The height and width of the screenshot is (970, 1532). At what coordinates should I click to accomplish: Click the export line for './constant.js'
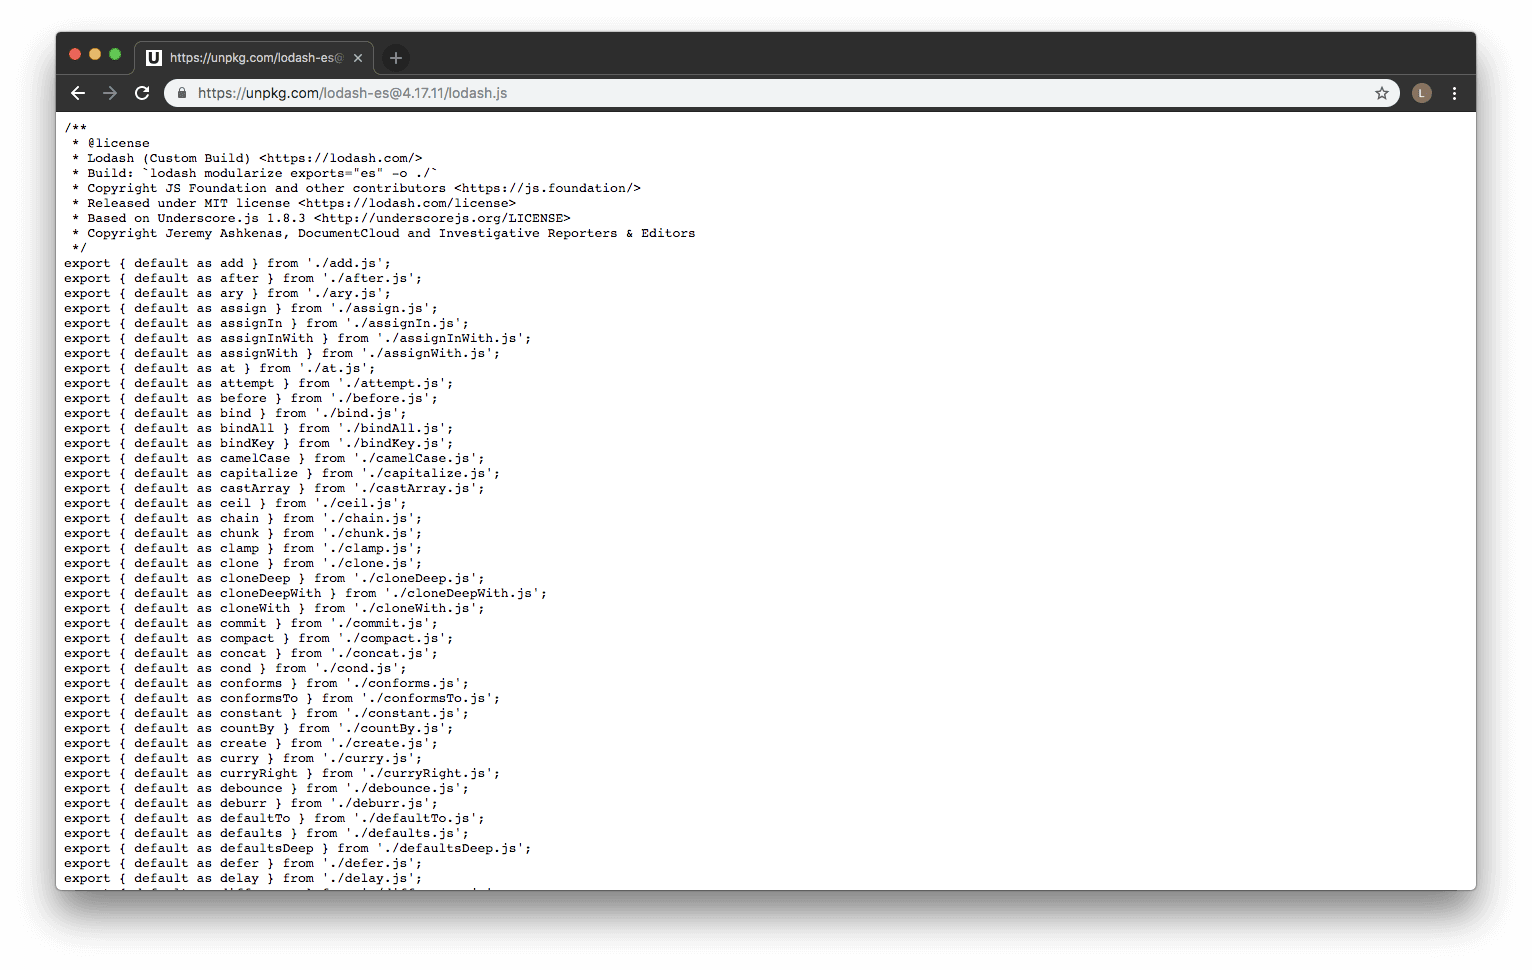point(266,713)
